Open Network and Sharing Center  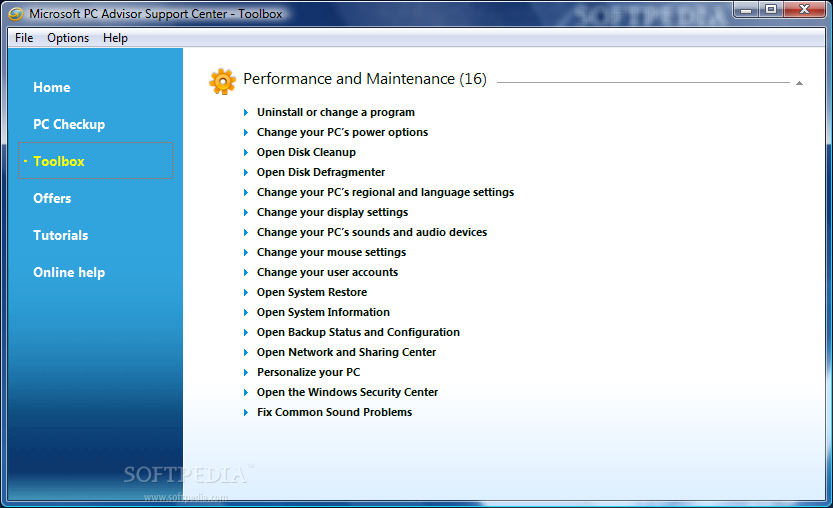tap(346, 352)
